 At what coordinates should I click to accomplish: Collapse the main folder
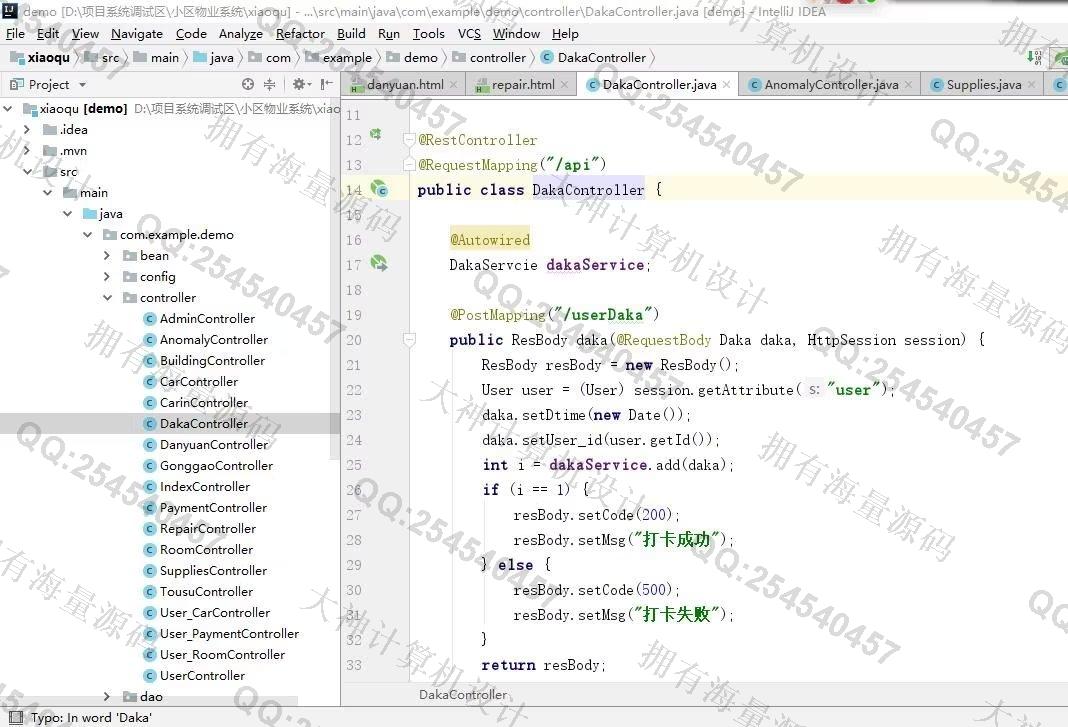[x=48, y=193]
